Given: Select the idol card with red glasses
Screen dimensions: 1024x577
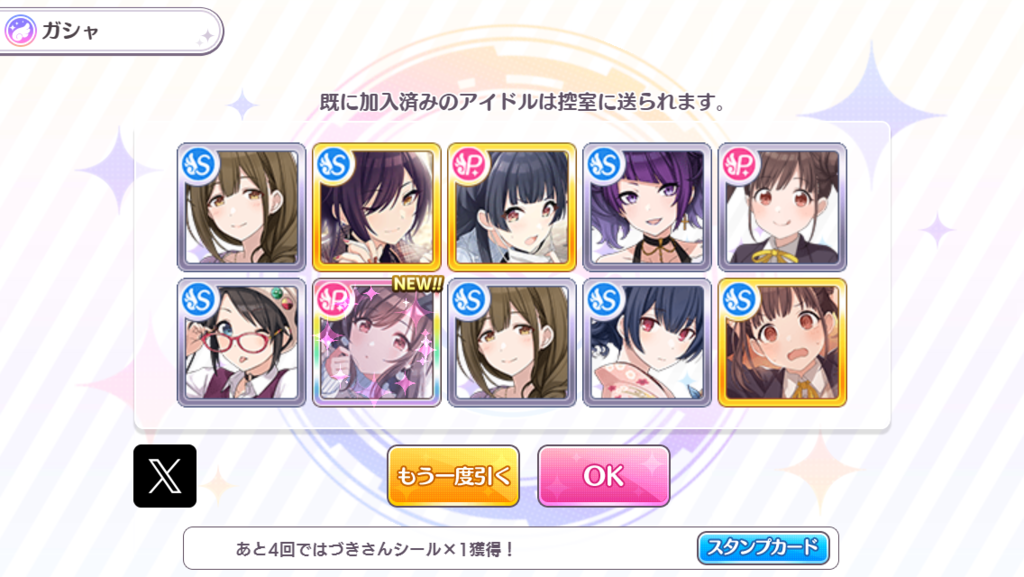Looking at the screenshot, I should 242,343.
